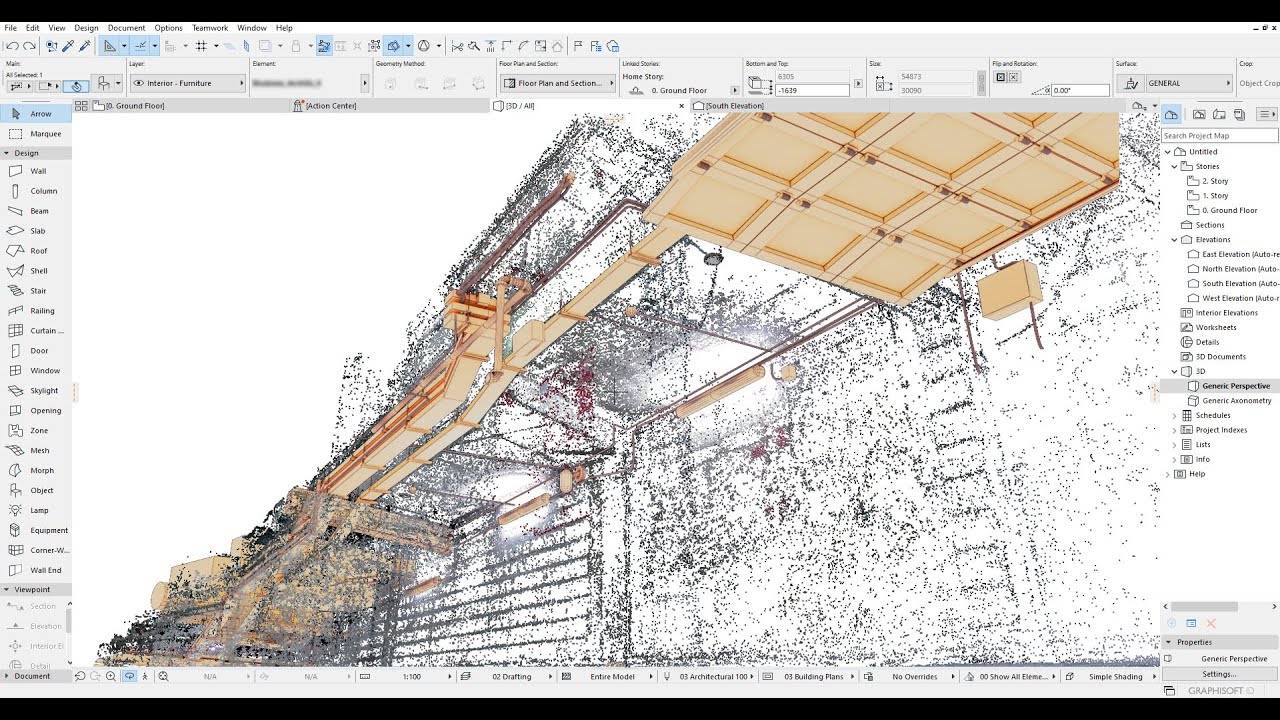The image size is (1280, 720).
Task: Open the Entire Model structure display
Action: pos(611,677)
